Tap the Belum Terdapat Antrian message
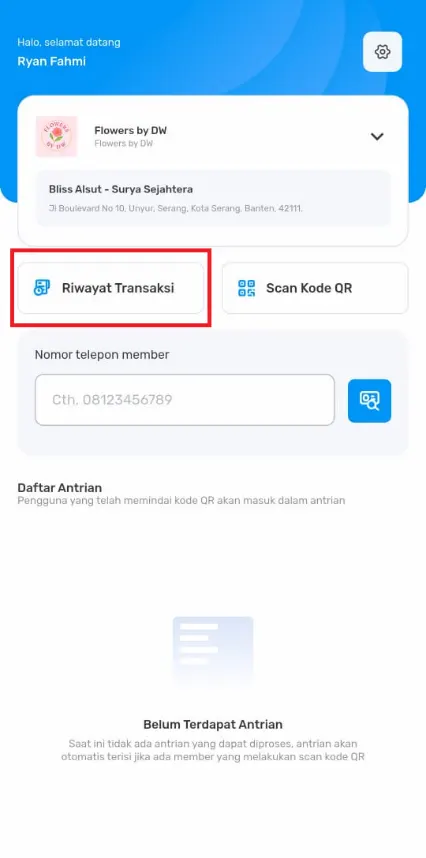The width and height of the screenshot is (426, 858). (213, 724)
